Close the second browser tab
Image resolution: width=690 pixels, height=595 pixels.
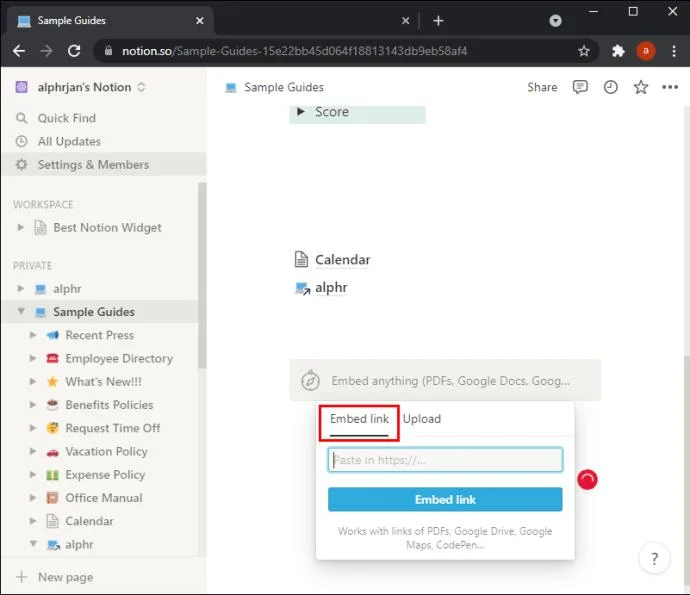tap(406, 21)
